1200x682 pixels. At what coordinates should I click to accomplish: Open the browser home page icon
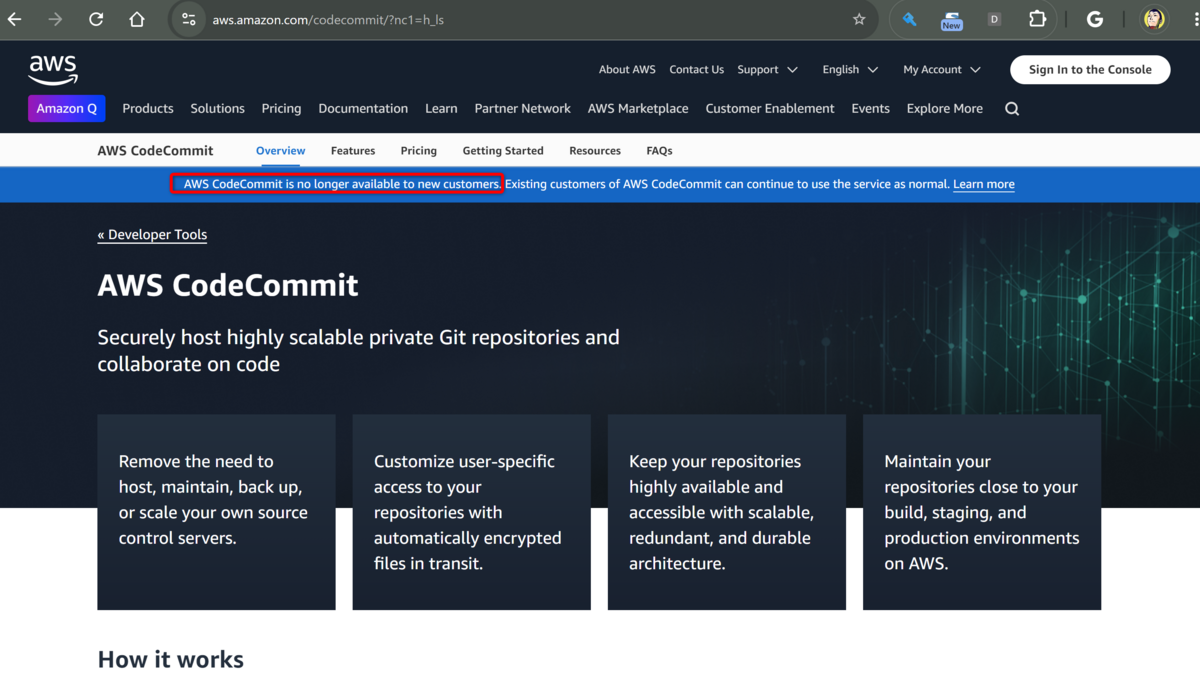coord(137,19)
